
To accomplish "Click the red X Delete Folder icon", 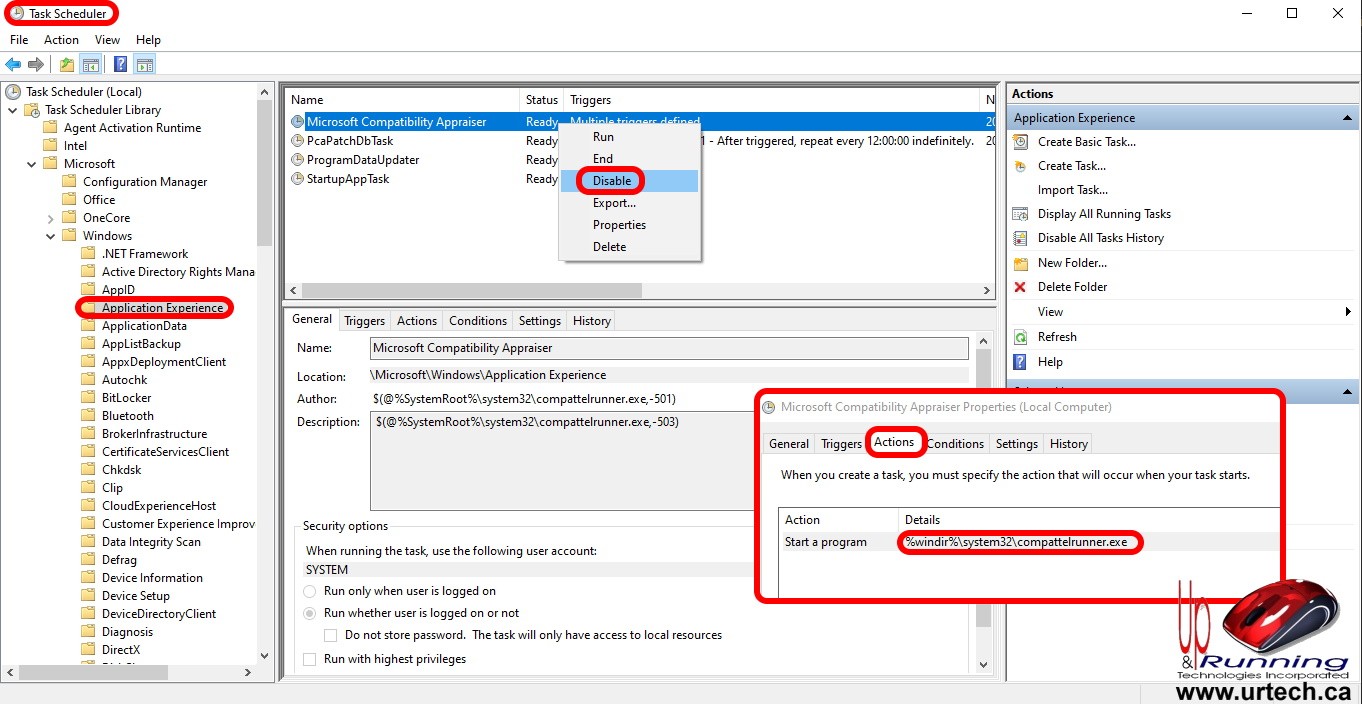I will pyautogui.click(x=1020, y=287).
